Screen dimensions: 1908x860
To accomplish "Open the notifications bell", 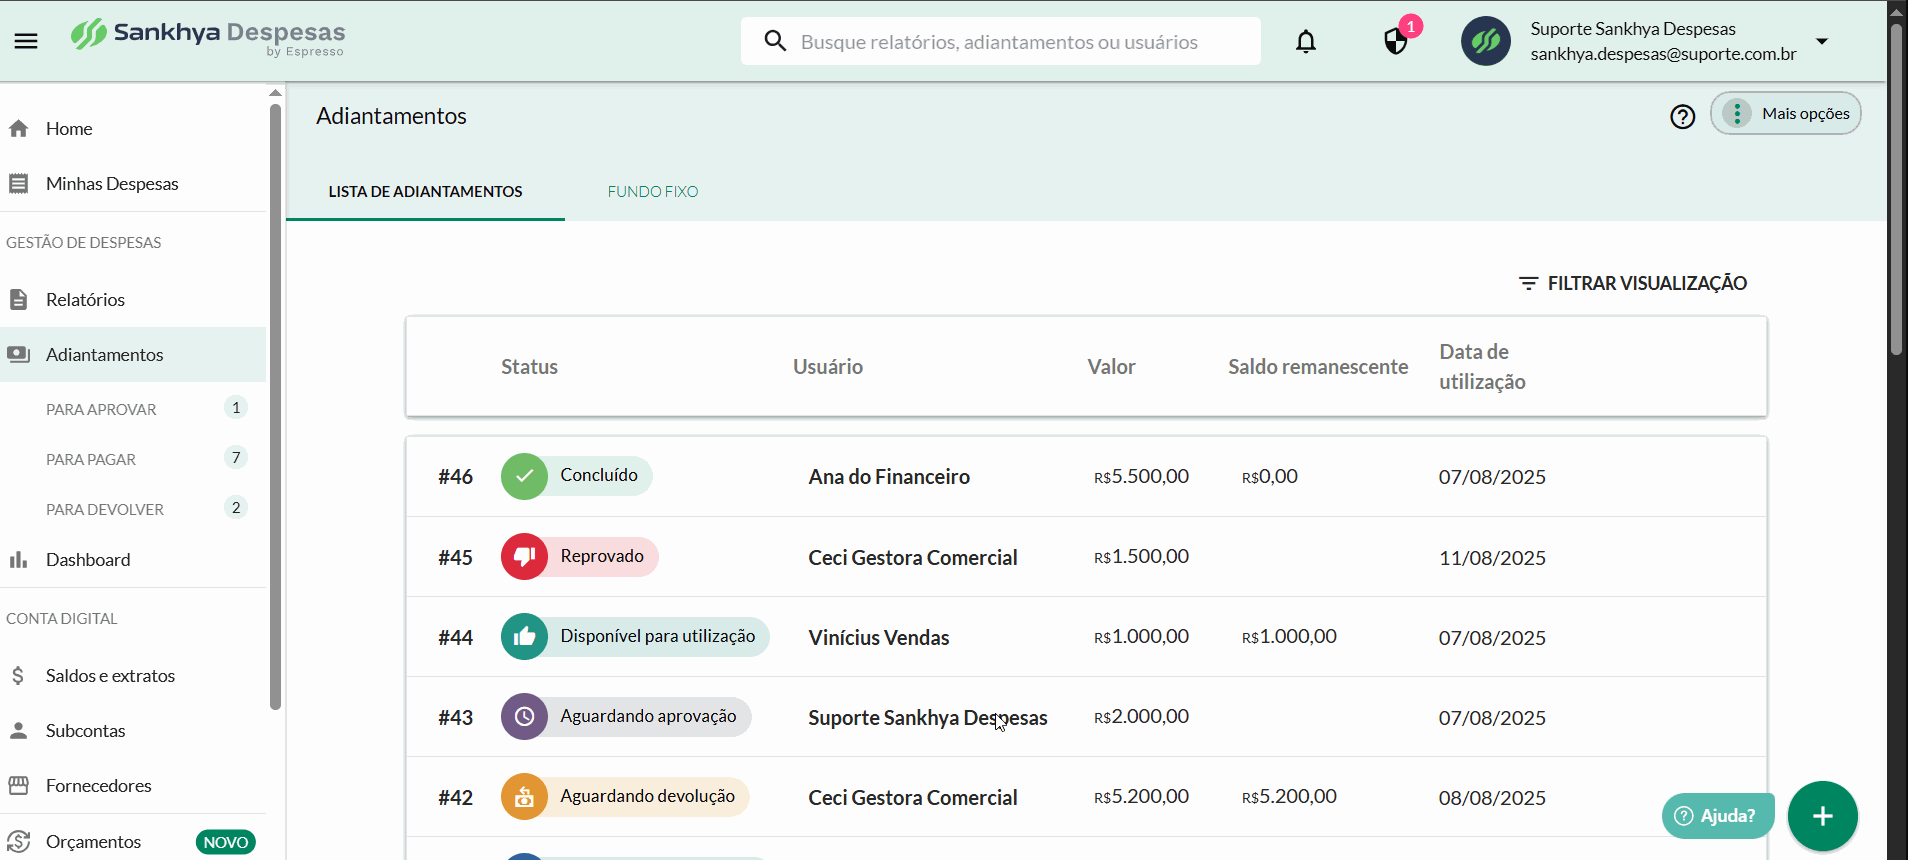I will coord(1306,41).
